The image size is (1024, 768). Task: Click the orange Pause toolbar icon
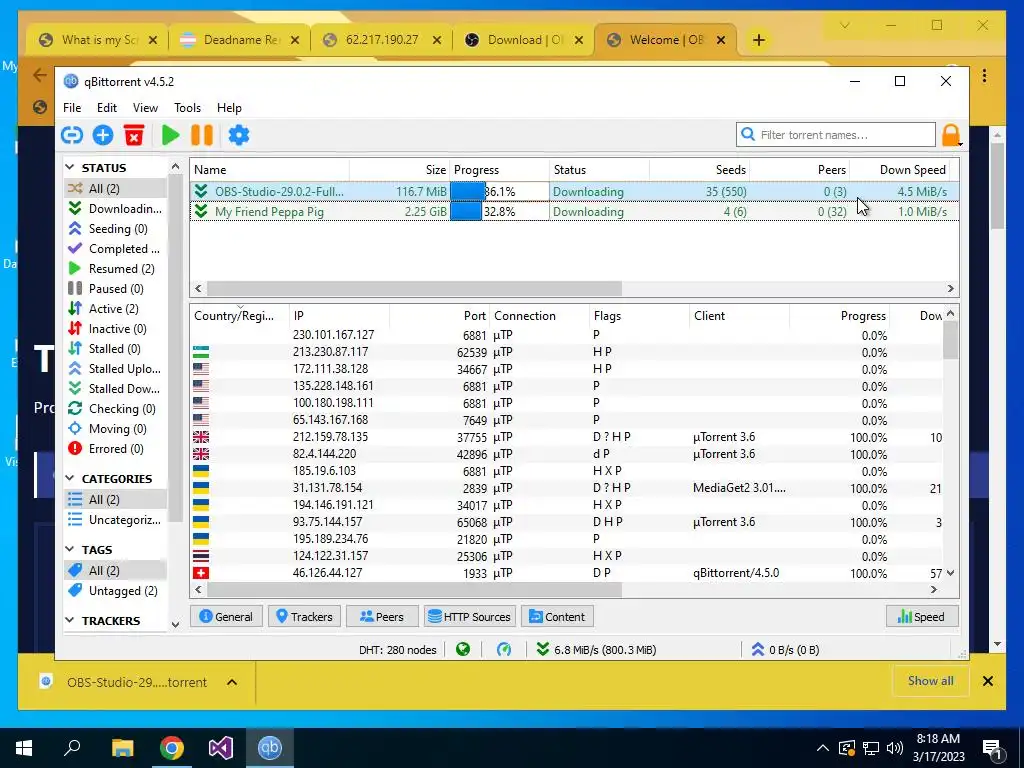202,135
